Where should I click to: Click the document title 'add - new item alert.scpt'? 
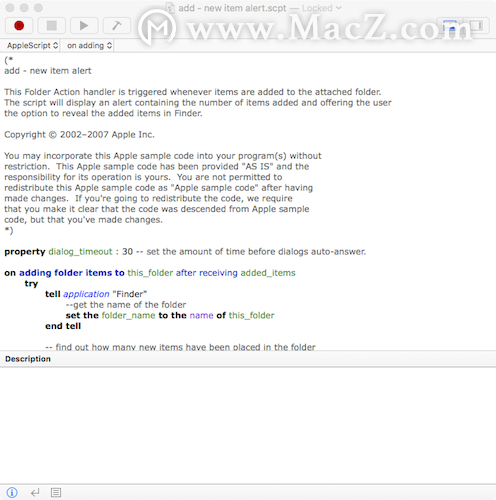(x=232, y=8)
